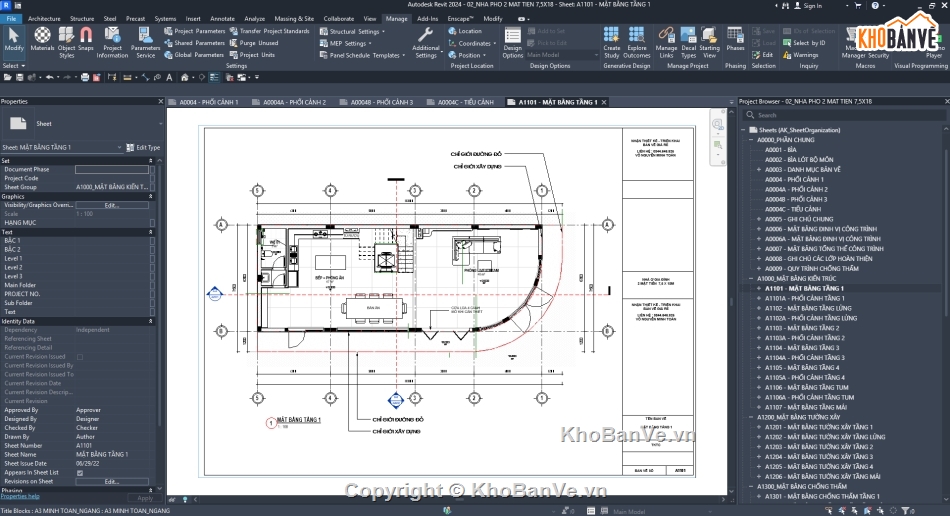950x516 pixels.
Task: Run Purge Unused
Action: (254, 43)
